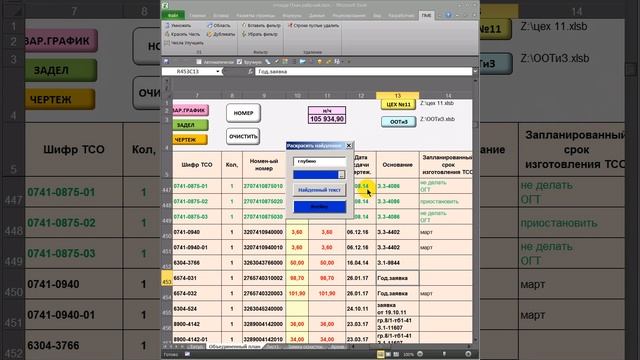640x360 pixels.
Task: Click Page Layout view icon in status bar
Action: tap(388, 354)
